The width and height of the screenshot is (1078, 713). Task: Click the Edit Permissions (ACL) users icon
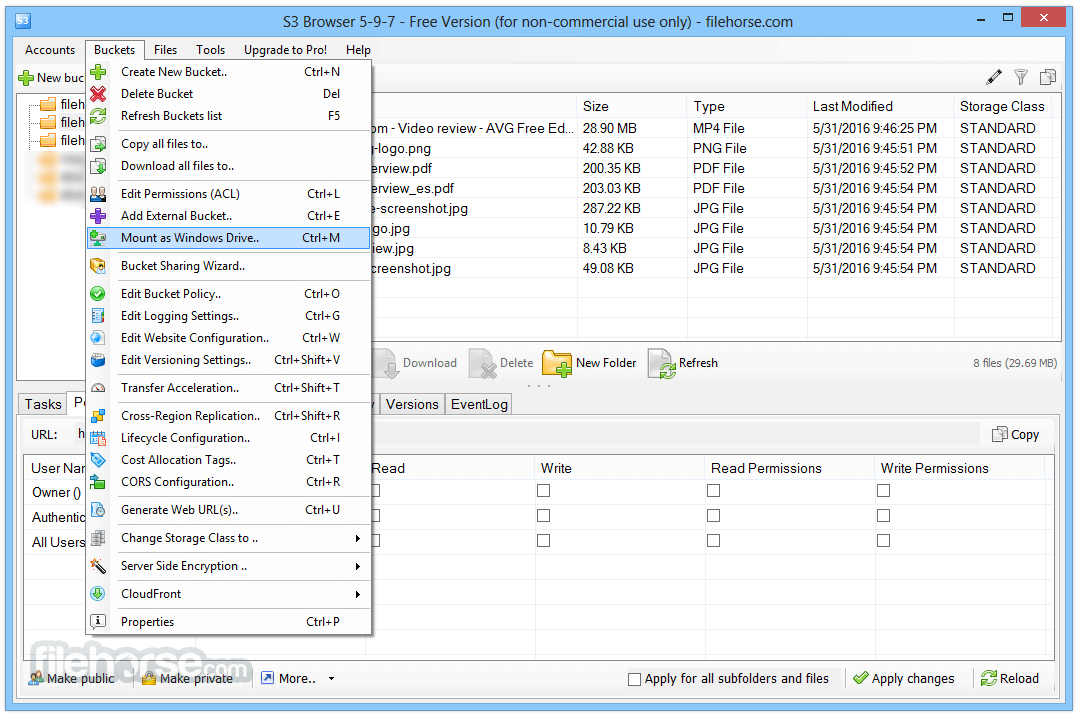click(98, 194)
